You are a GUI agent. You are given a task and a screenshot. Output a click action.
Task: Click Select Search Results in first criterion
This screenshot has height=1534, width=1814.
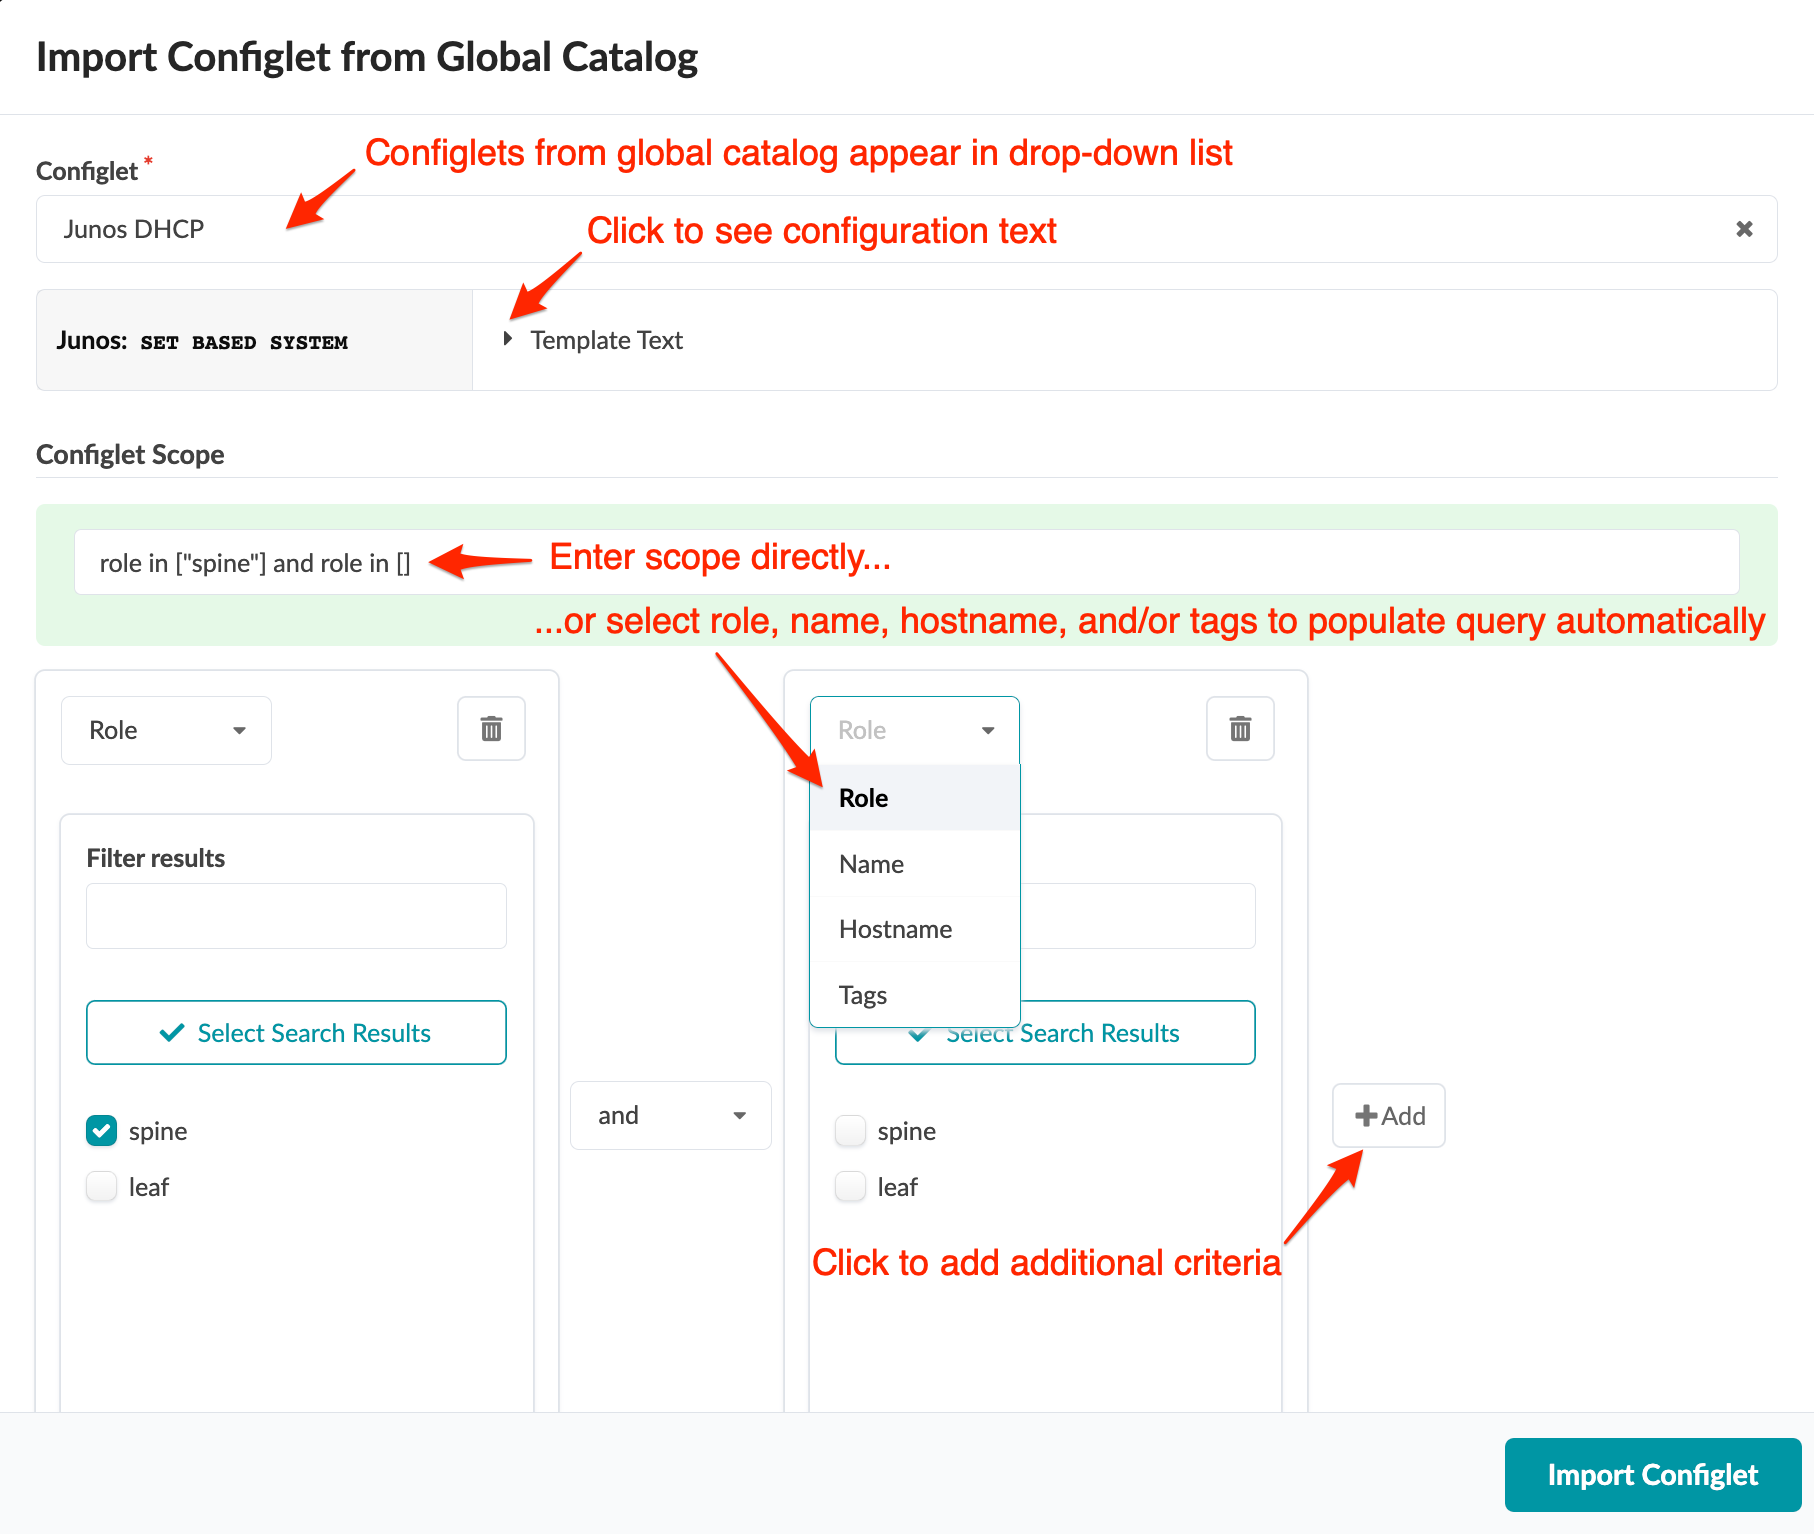[296, 1033]
